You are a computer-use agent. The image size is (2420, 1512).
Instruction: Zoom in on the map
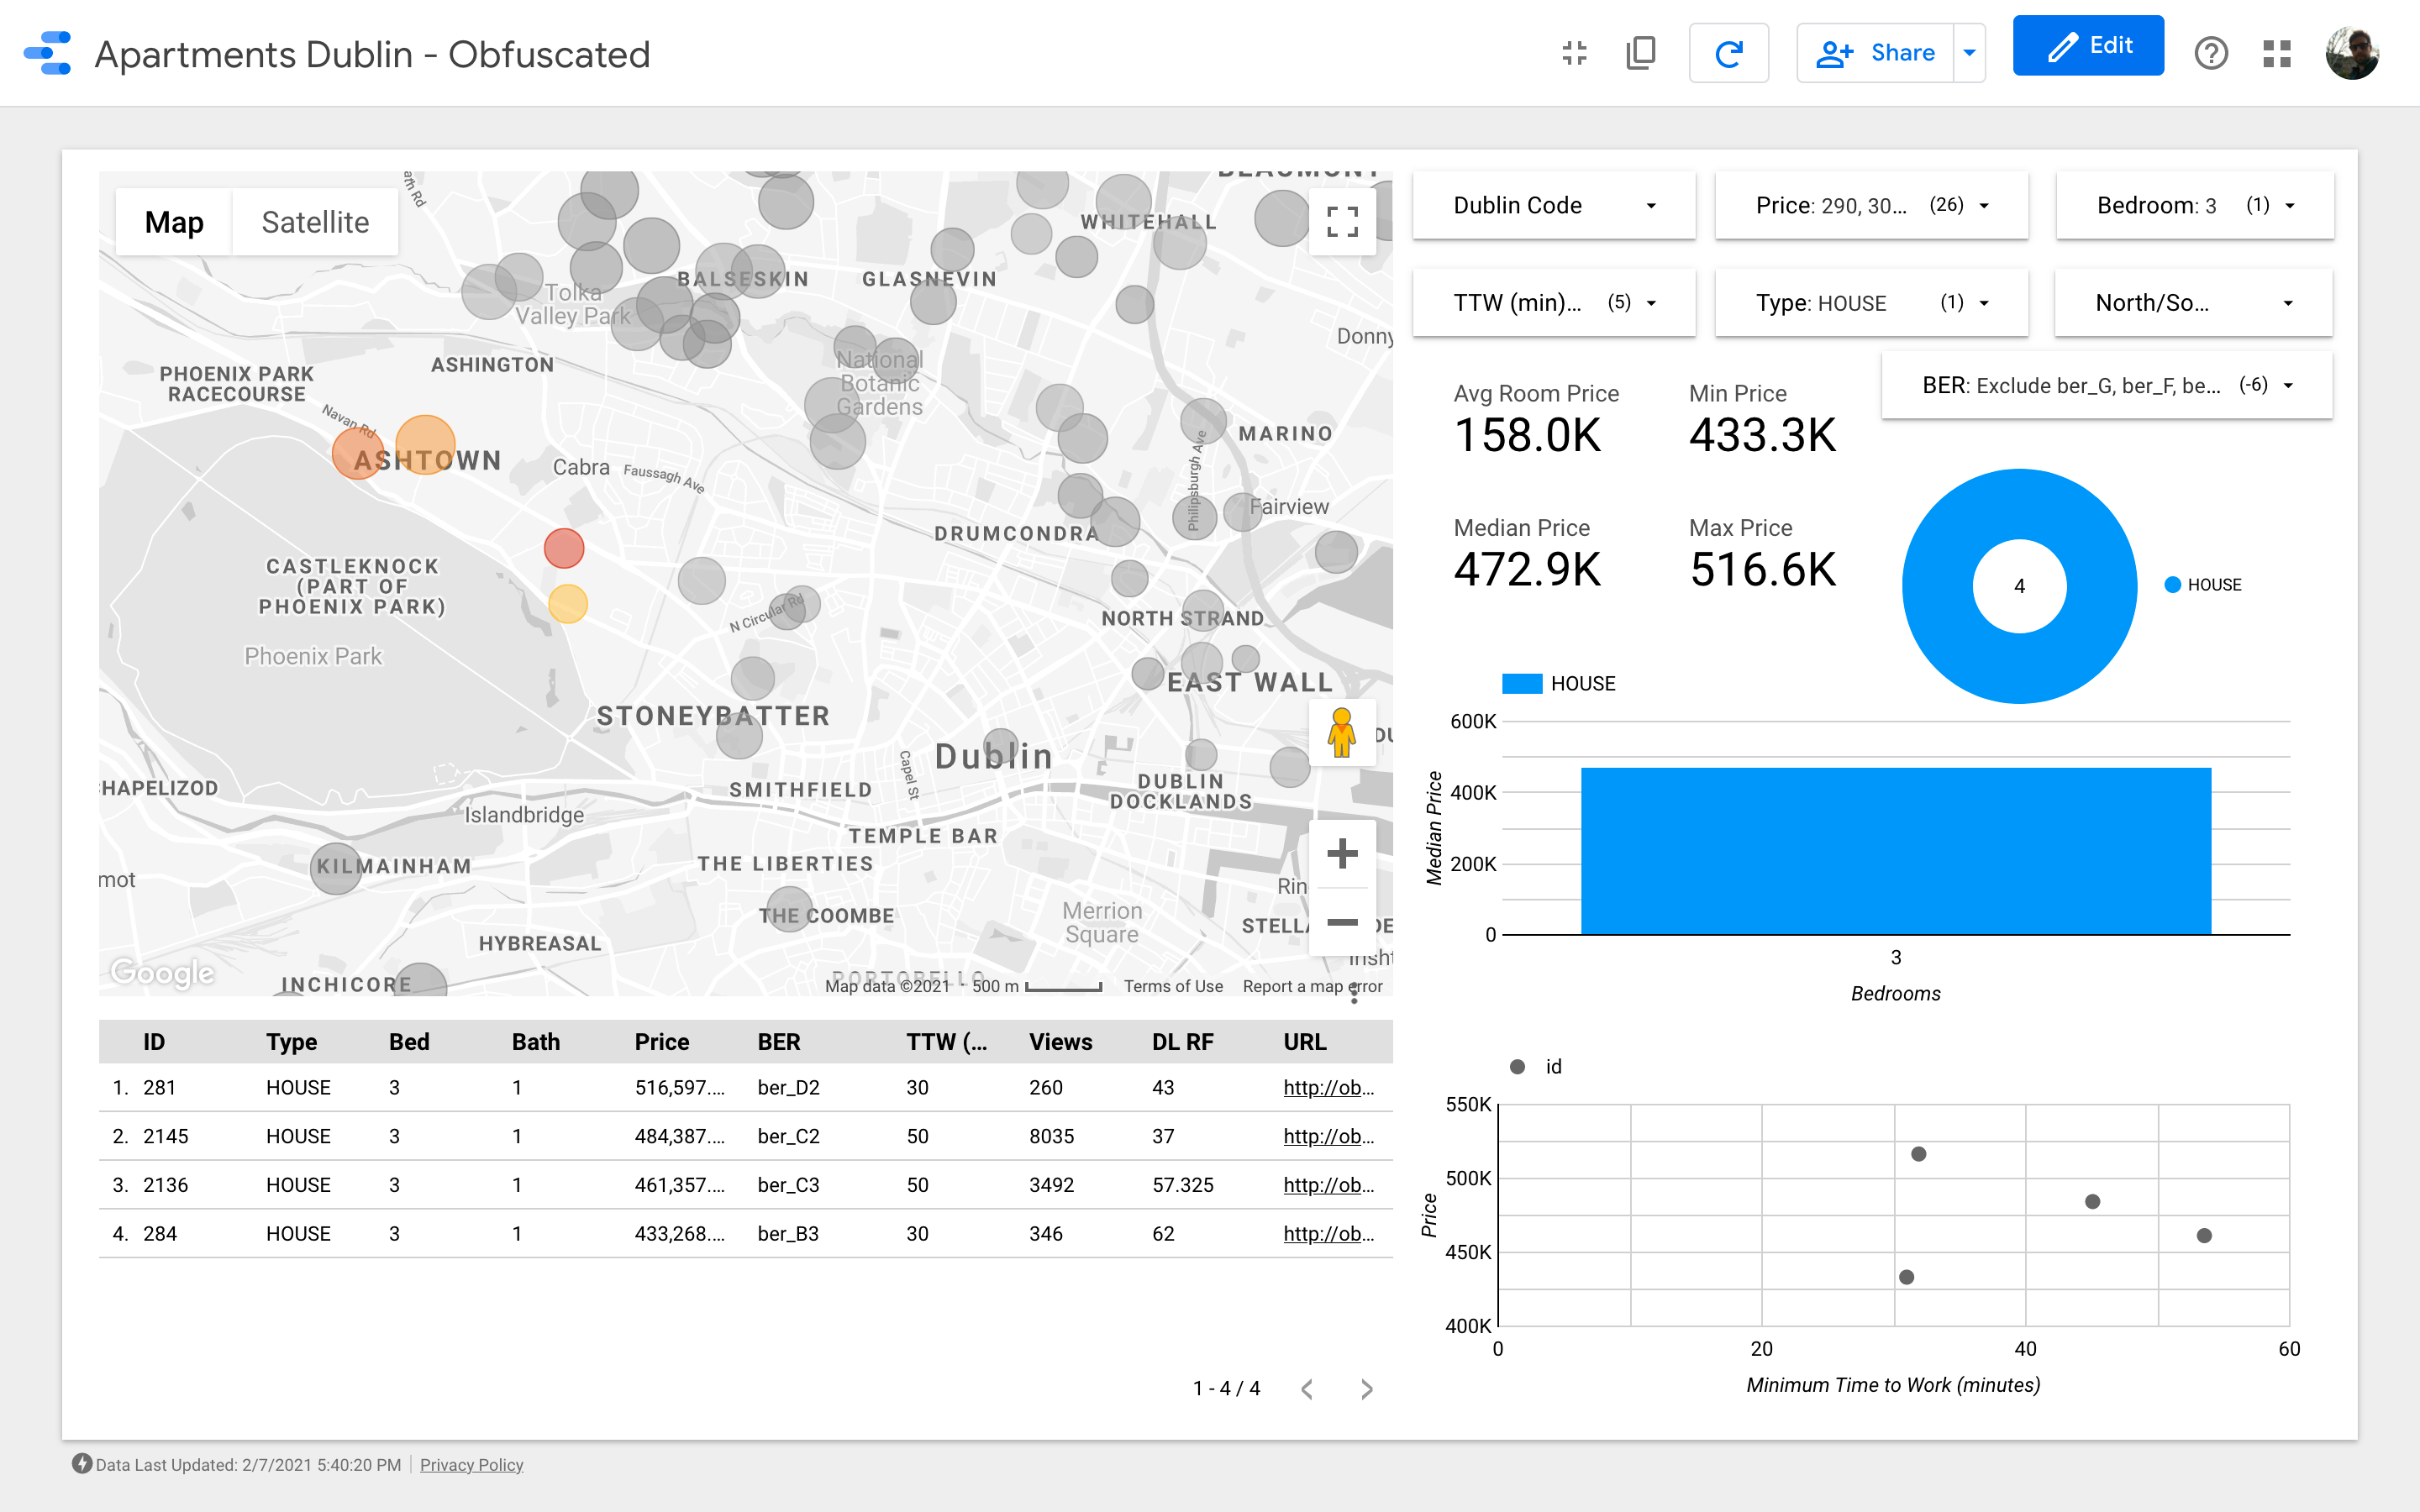(x=1342, y=854)
